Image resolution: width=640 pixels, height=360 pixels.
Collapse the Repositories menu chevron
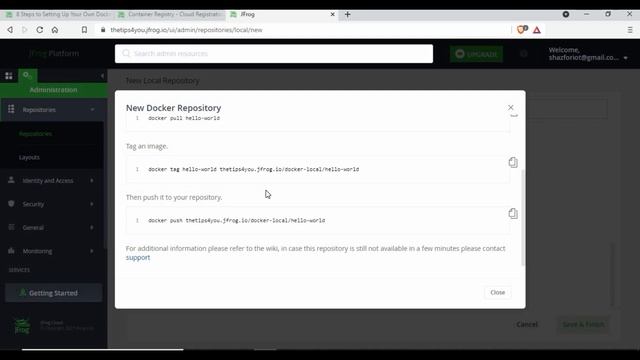click(x=92, y=110)
